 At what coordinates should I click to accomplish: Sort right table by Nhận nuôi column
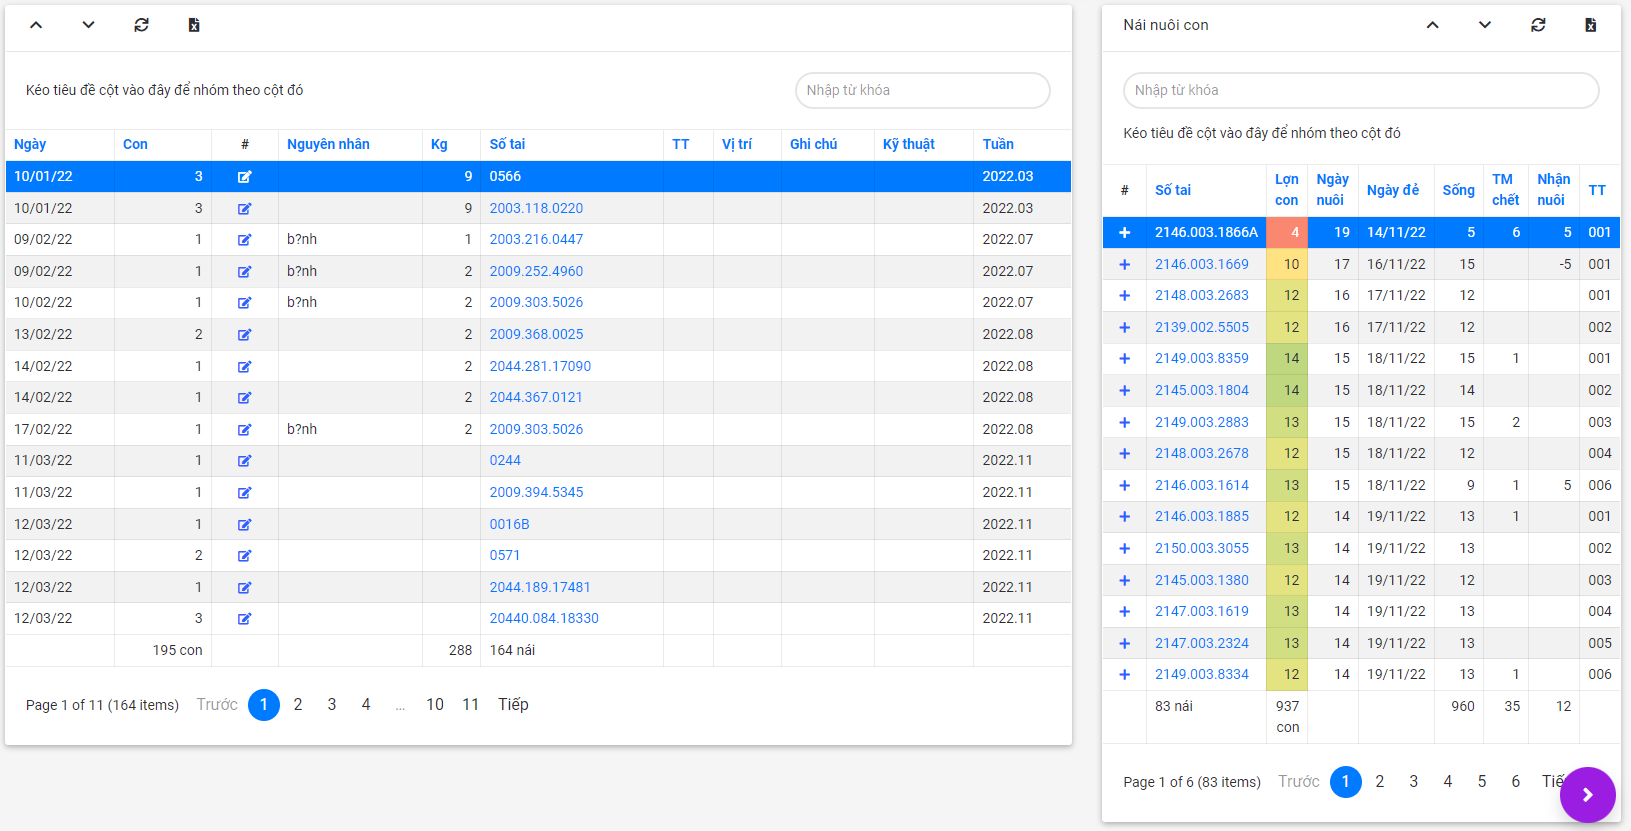coord(1553,190)
